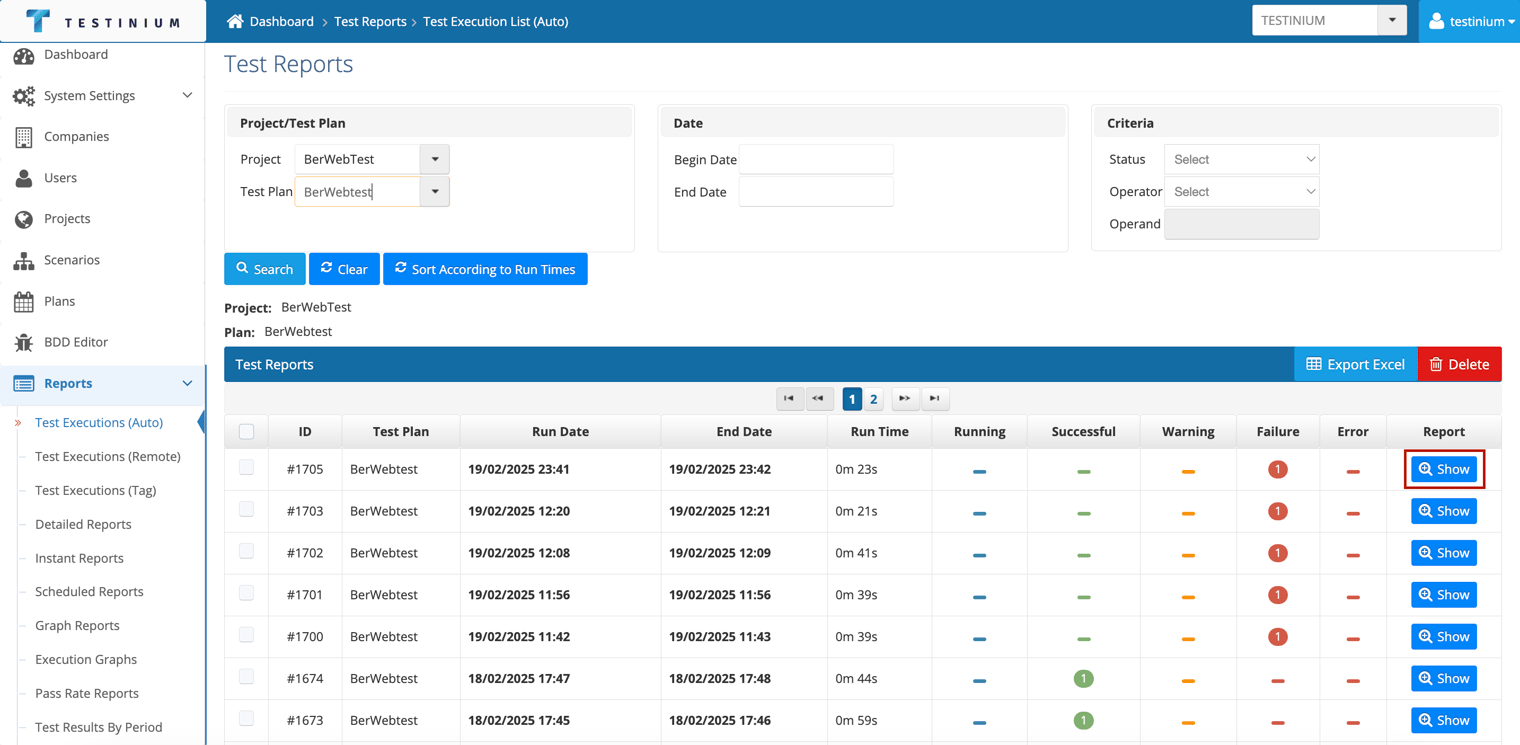Open Graph Reports menu item
Screen dimensions: 1520x745
coord(77,625)
